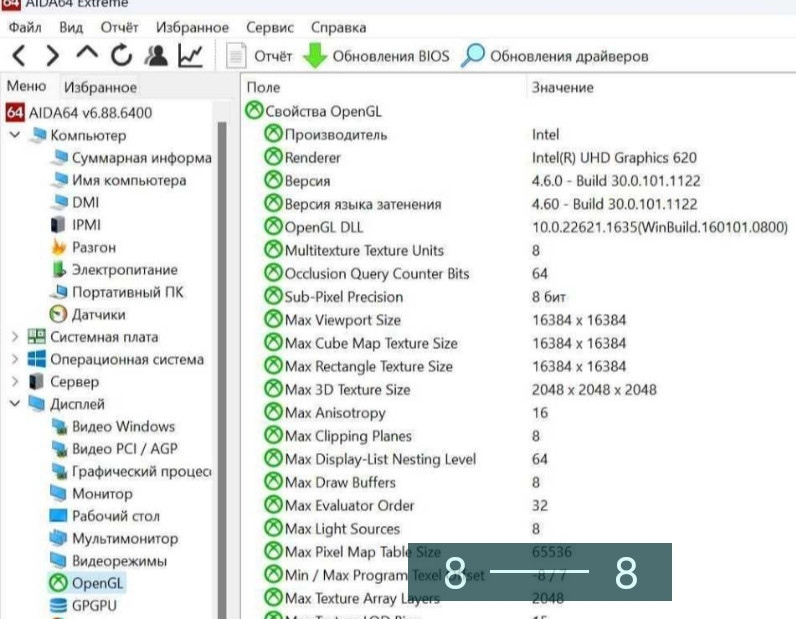Open the graph chart toolbar icon

pos(190,56)
